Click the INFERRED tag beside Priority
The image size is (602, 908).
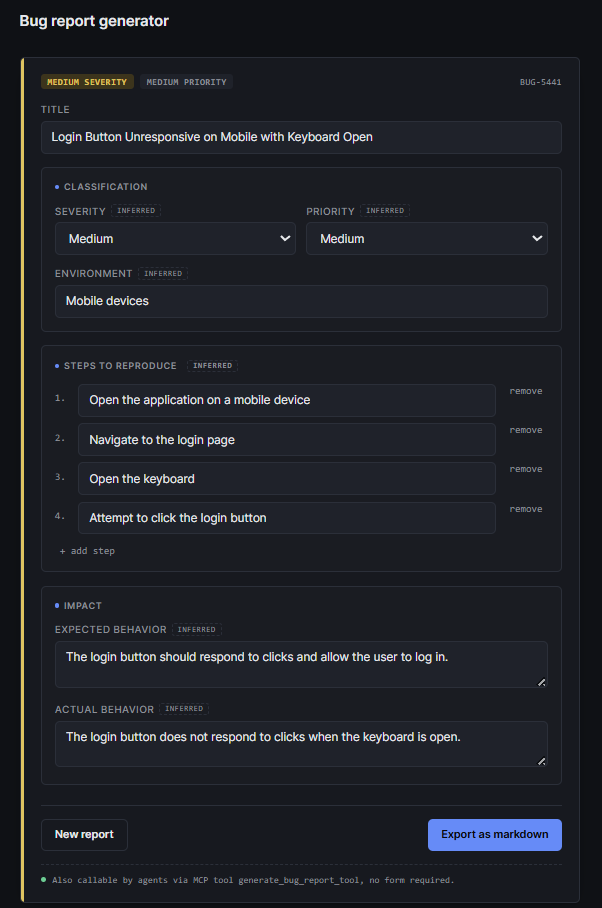(x=385, y=211)
